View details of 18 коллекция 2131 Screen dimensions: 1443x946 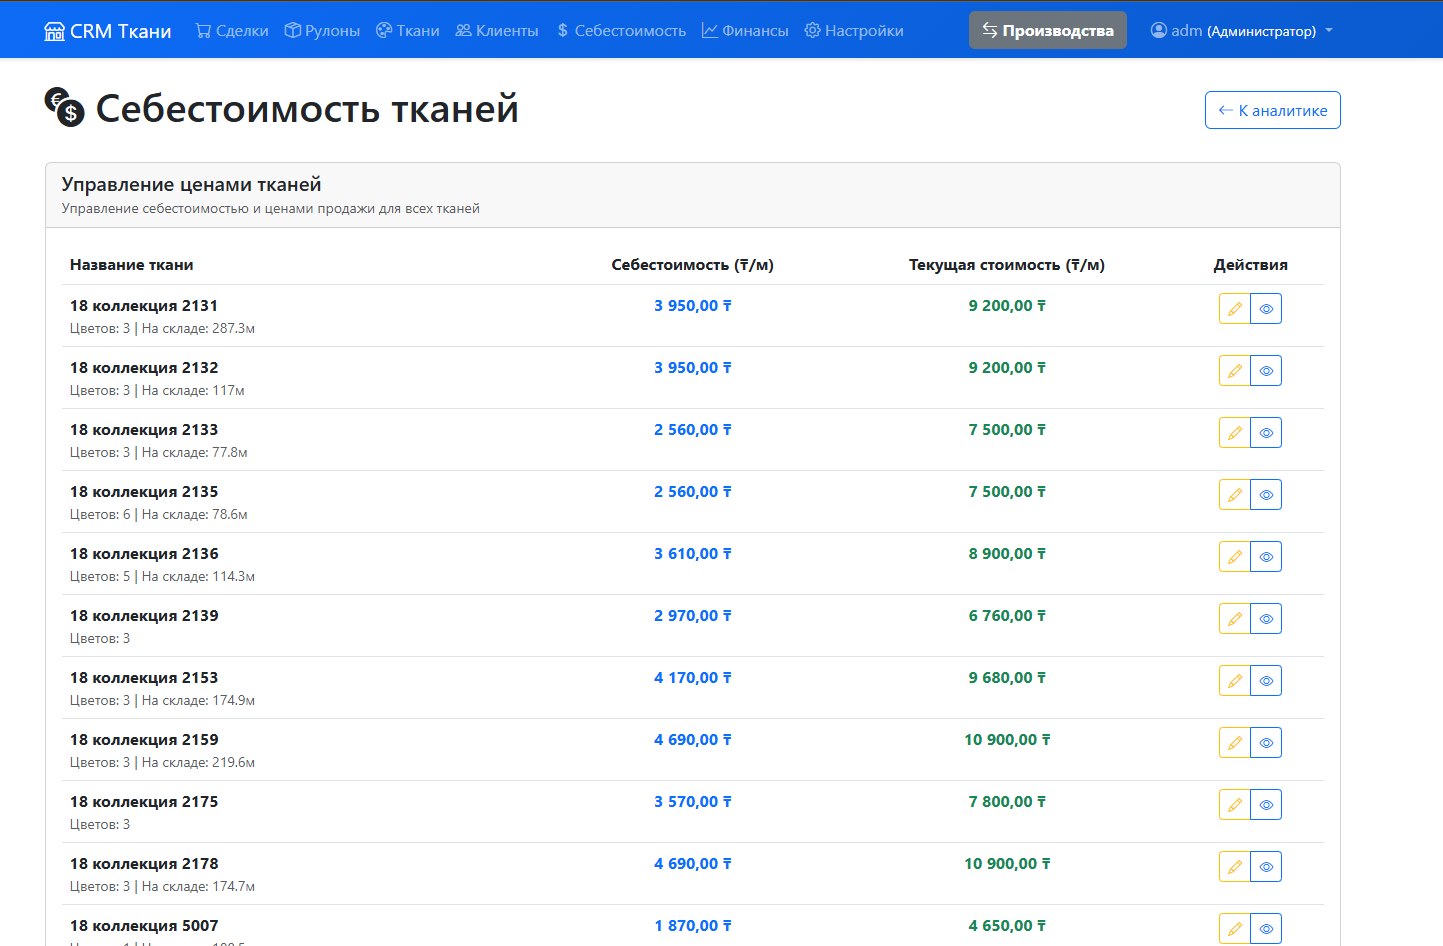point(1266,309)
